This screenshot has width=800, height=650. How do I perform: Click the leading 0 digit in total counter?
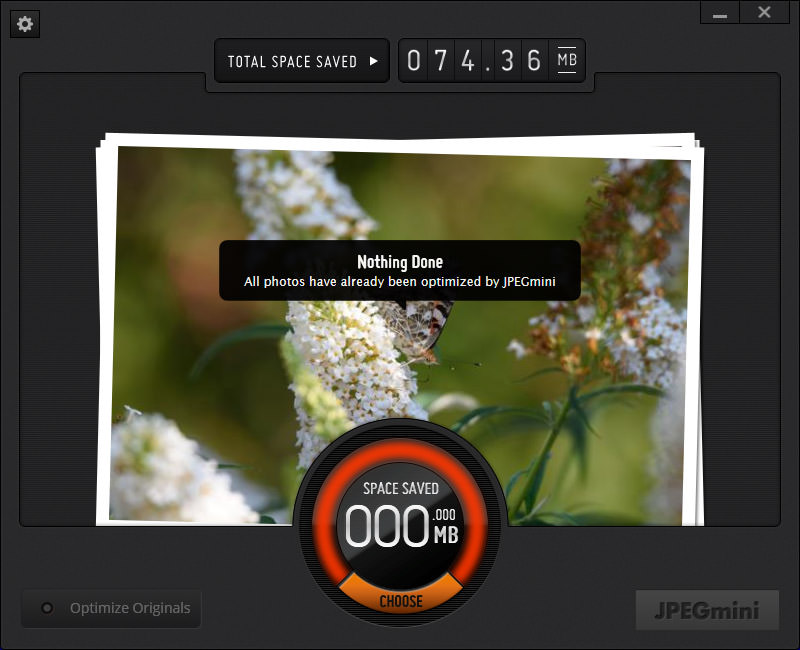tap(414, 61)
